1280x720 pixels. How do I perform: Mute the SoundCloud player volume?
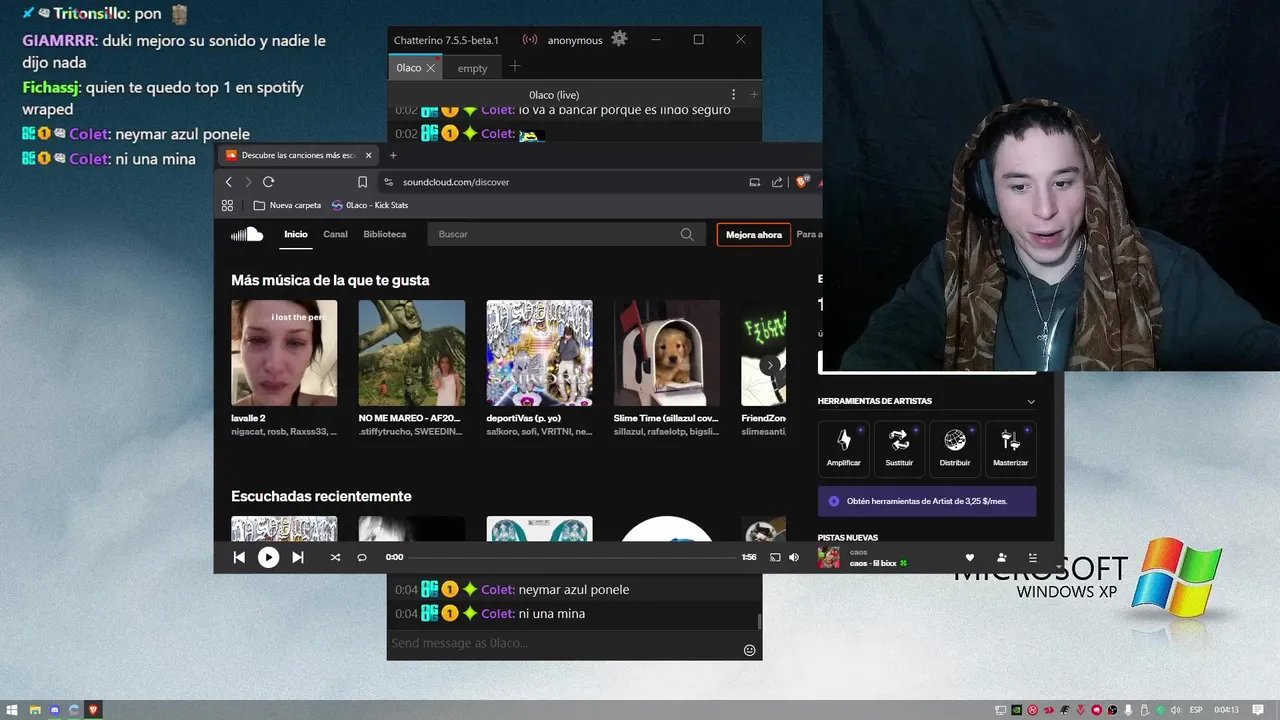click(x=794, y=557)
